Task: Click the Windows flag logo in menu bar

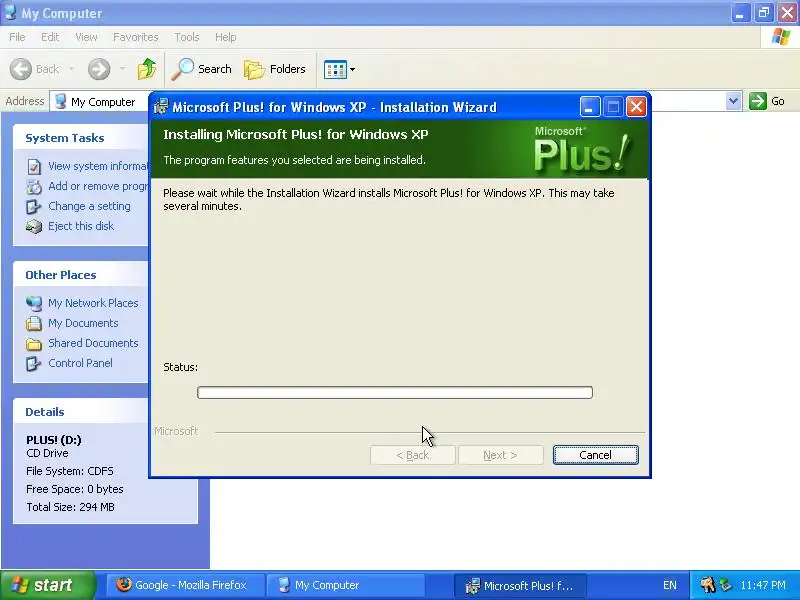Action: pyautogui.click(x=781, y=37)
